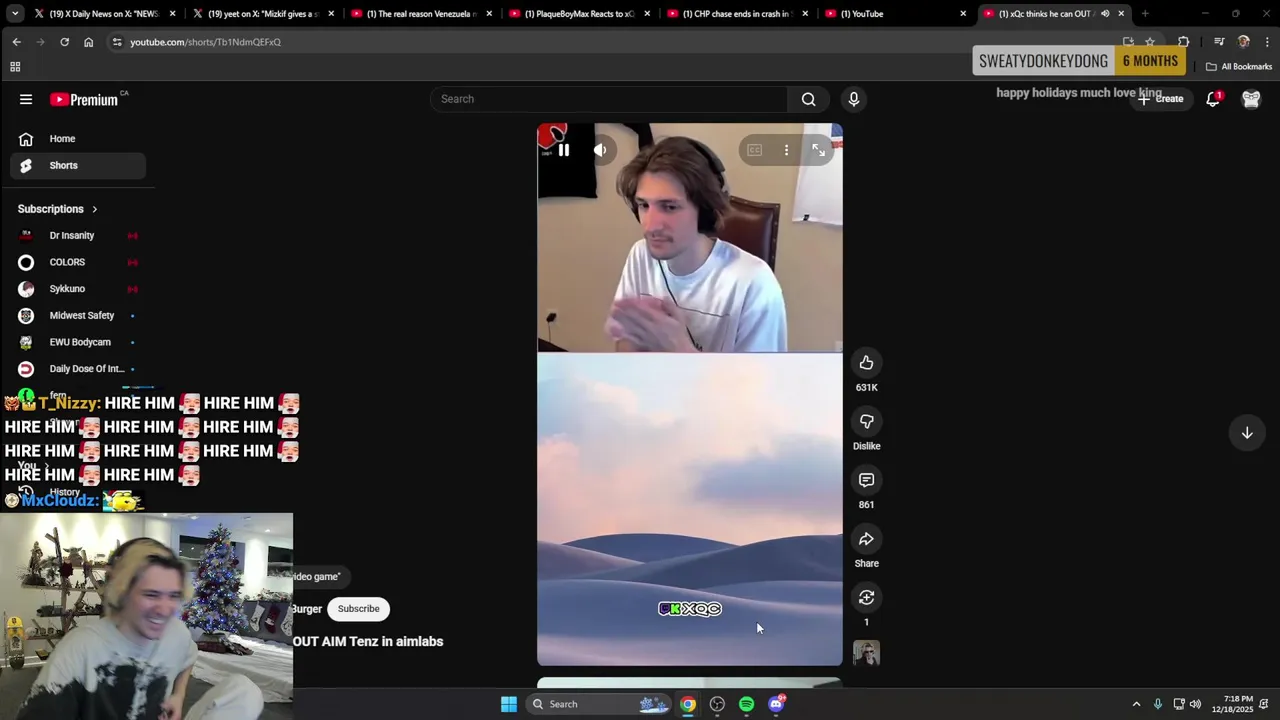Switch to real reason Venezuela tab
Viewport: 1280px width, 720px height.
(x=422, y=14)
